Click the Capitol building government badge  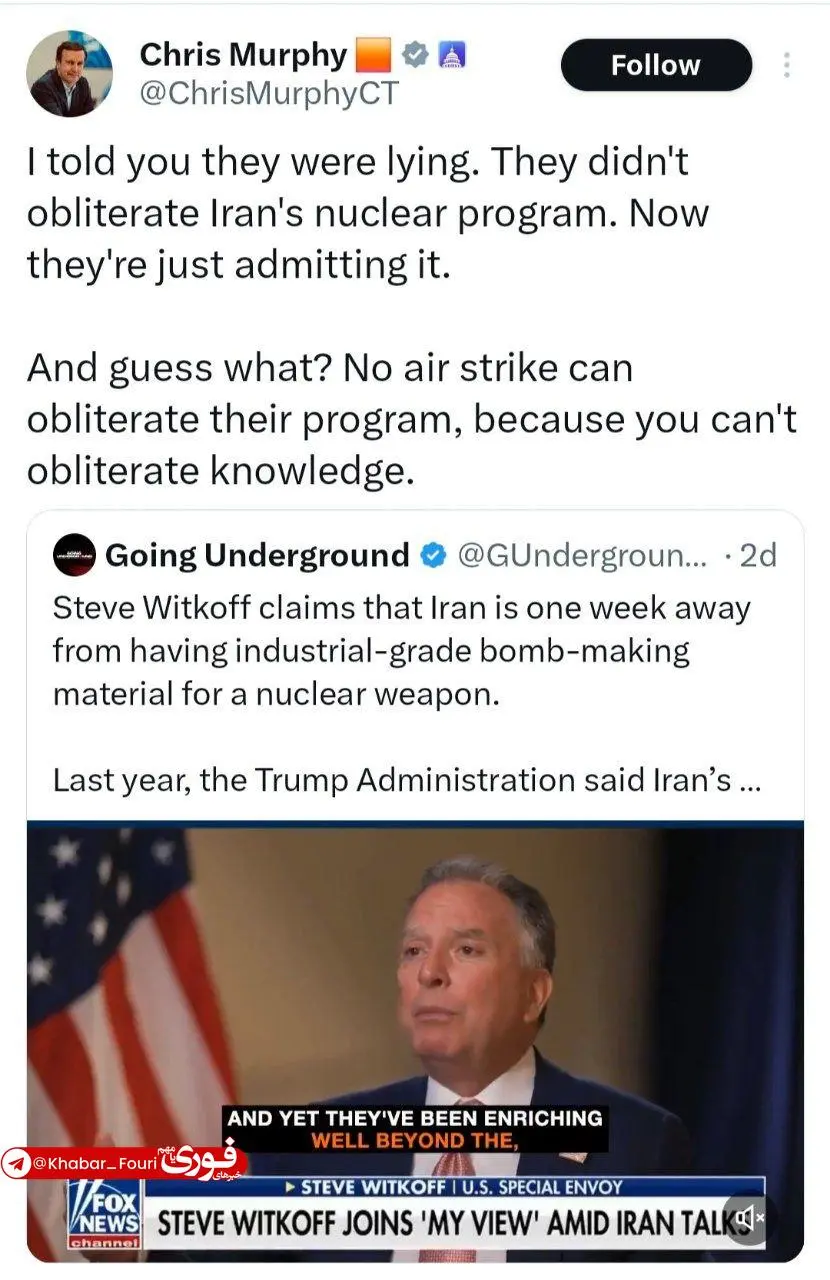click(x=451, y=56)
